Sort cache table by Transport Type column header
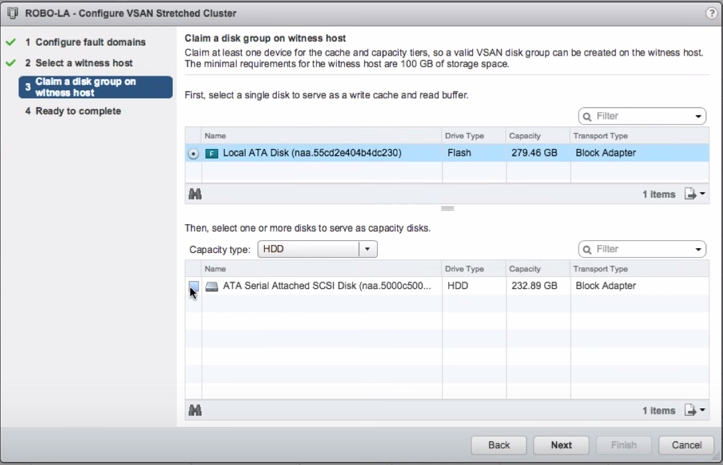Screen dimensions: 723x465 tap(640, 136)
